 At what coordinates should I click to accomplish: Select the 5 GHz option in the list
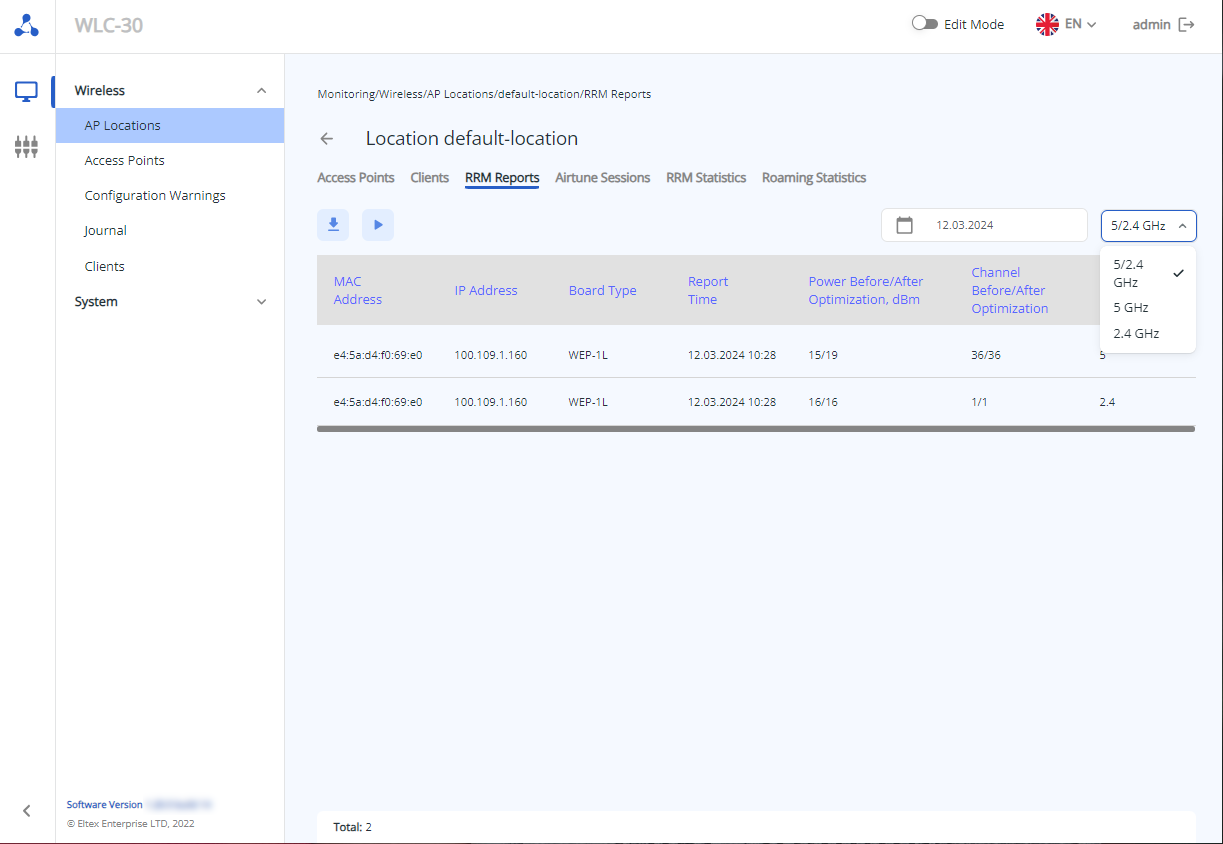[x=1131, y=308]
